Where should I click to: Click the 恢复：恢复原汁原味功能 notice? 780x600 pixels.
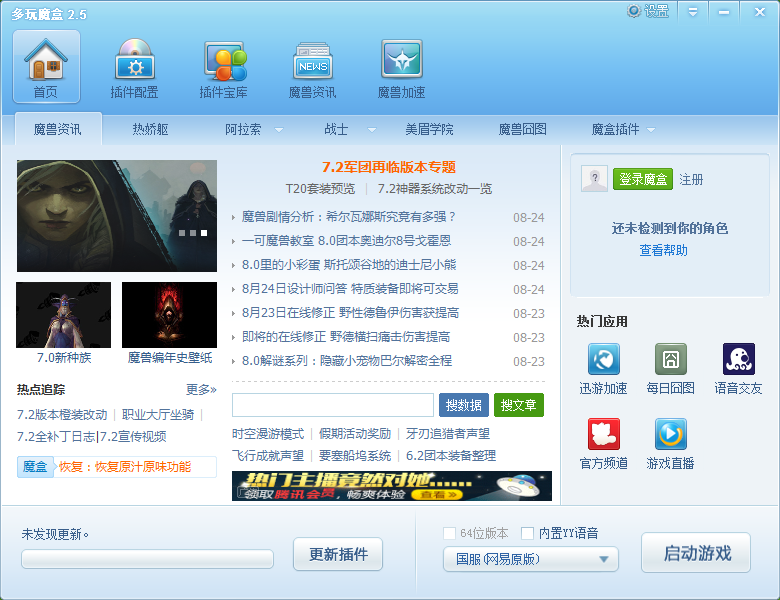(125, 467)
